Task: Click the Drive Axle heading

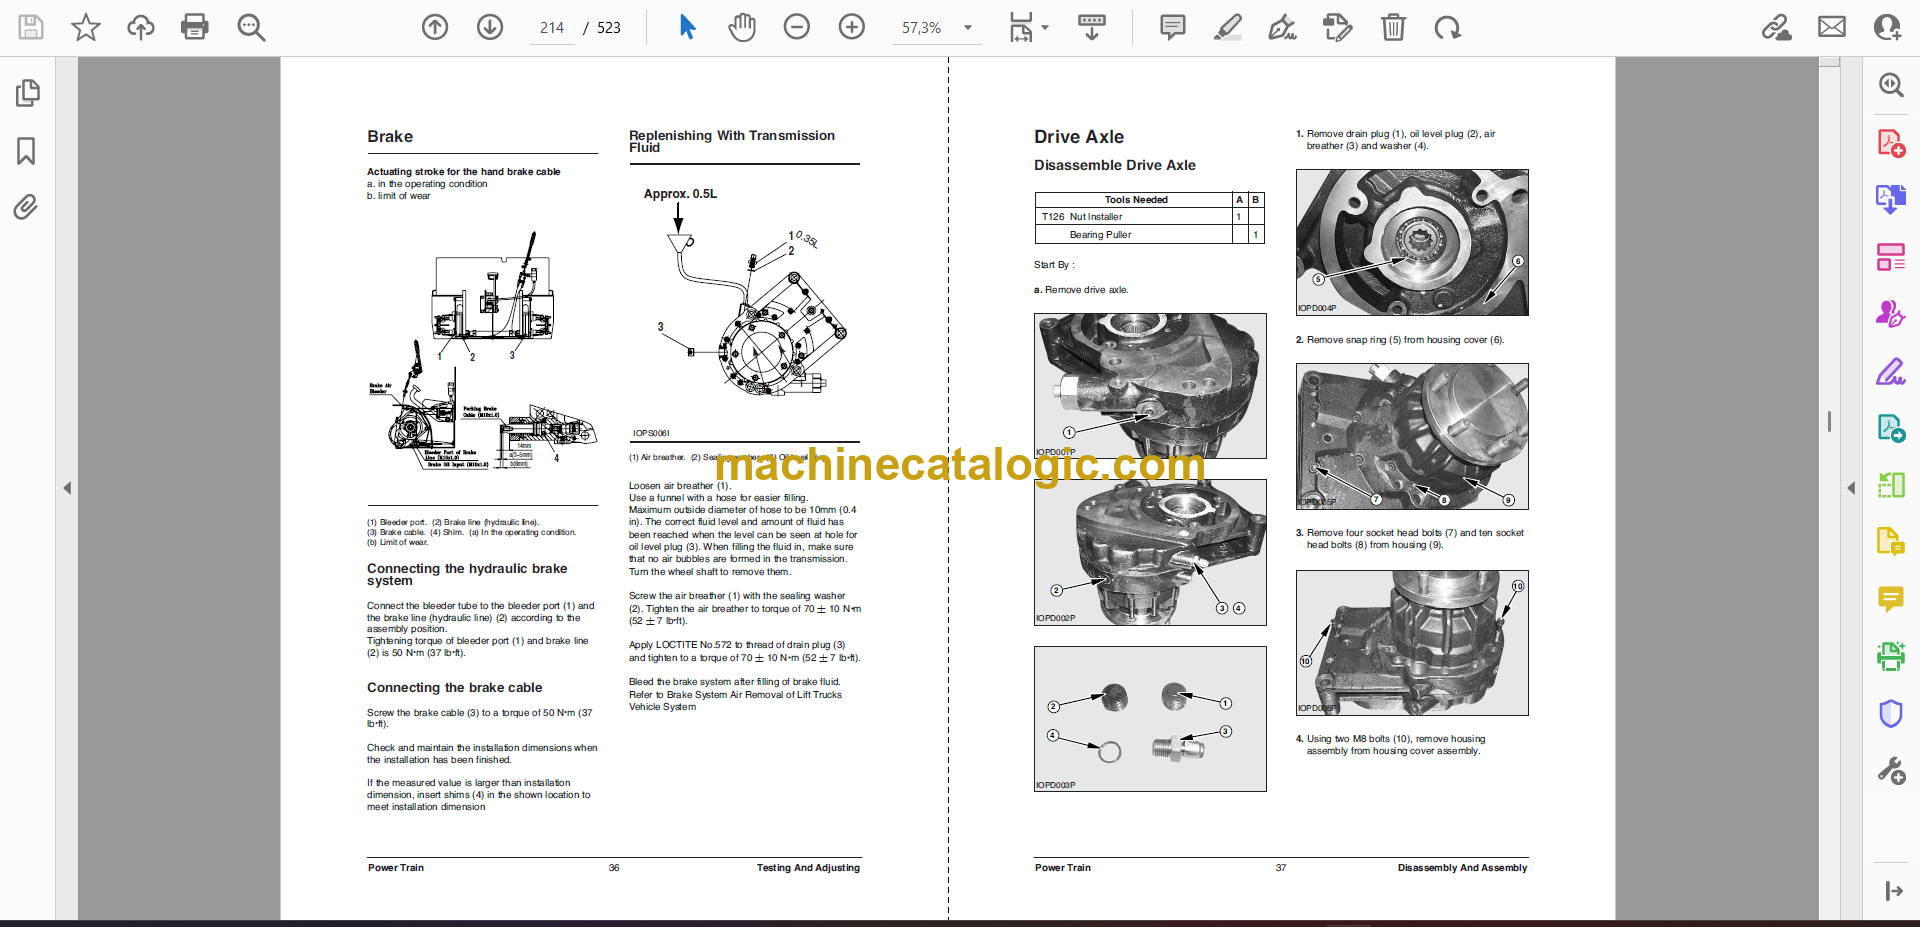Action: (x=1079, y=137)
